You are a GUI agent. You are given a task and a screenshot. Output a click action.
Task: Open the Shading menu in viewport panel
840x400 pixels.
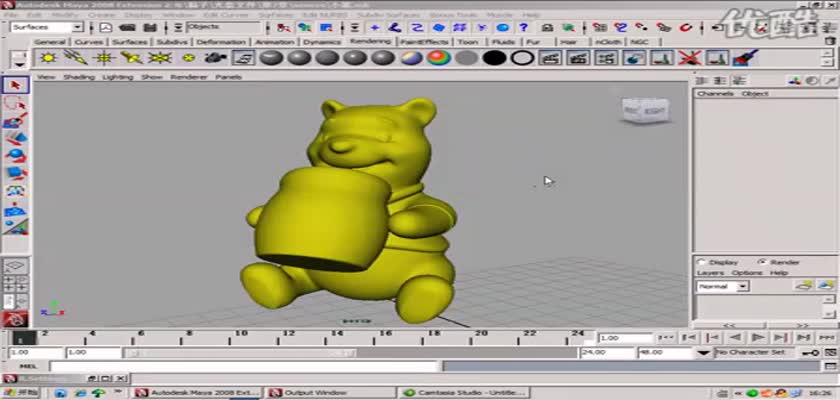coord(79,77)
